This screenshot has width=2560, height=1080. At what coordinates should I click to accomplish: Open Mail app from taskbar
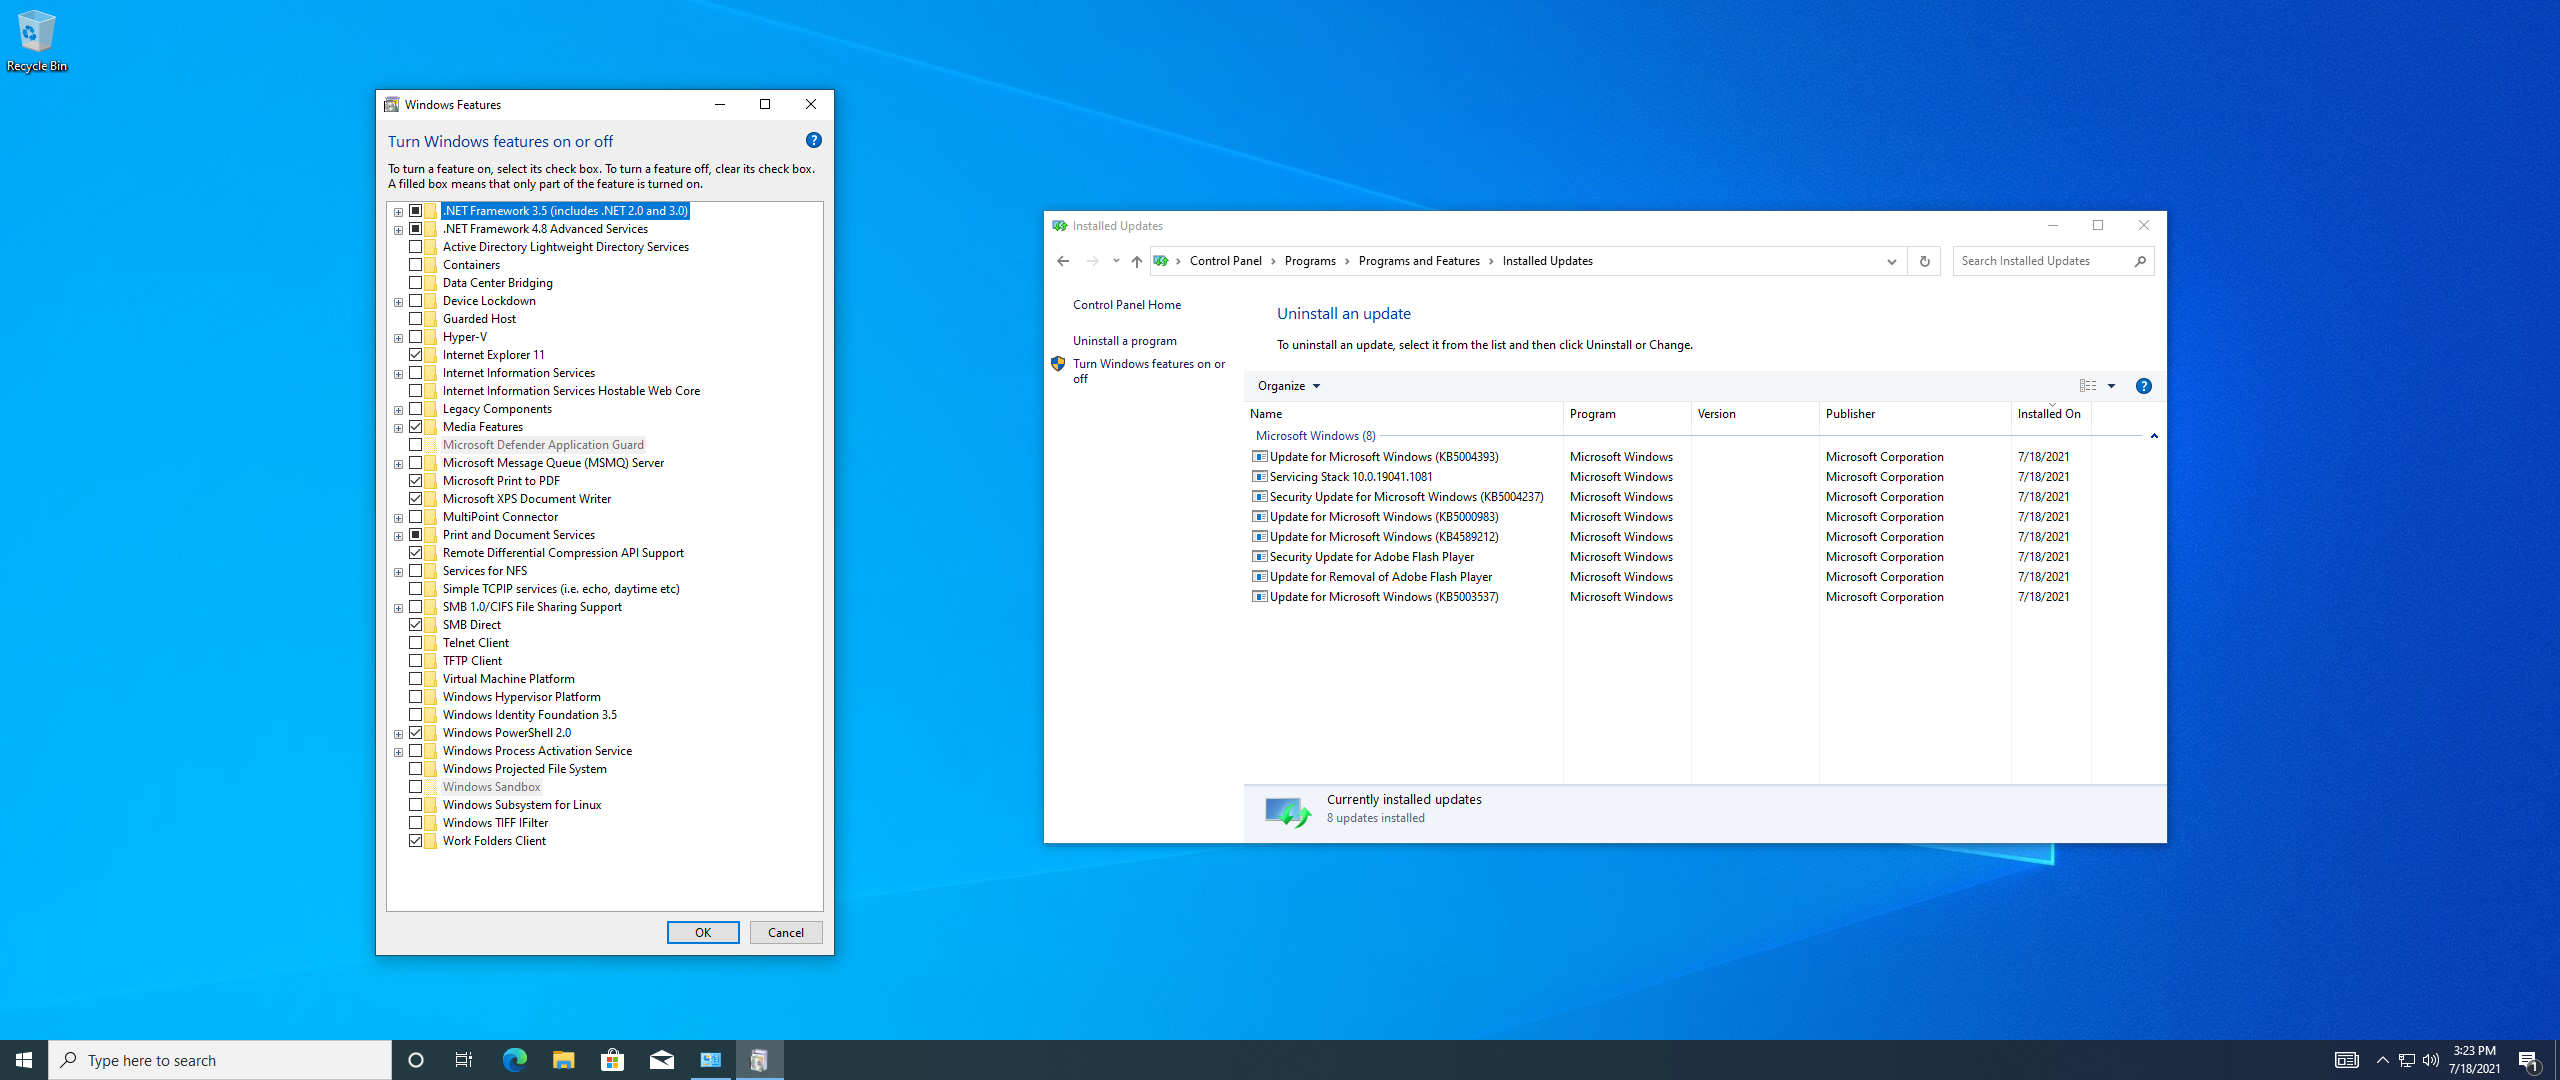coord(661,1060)
